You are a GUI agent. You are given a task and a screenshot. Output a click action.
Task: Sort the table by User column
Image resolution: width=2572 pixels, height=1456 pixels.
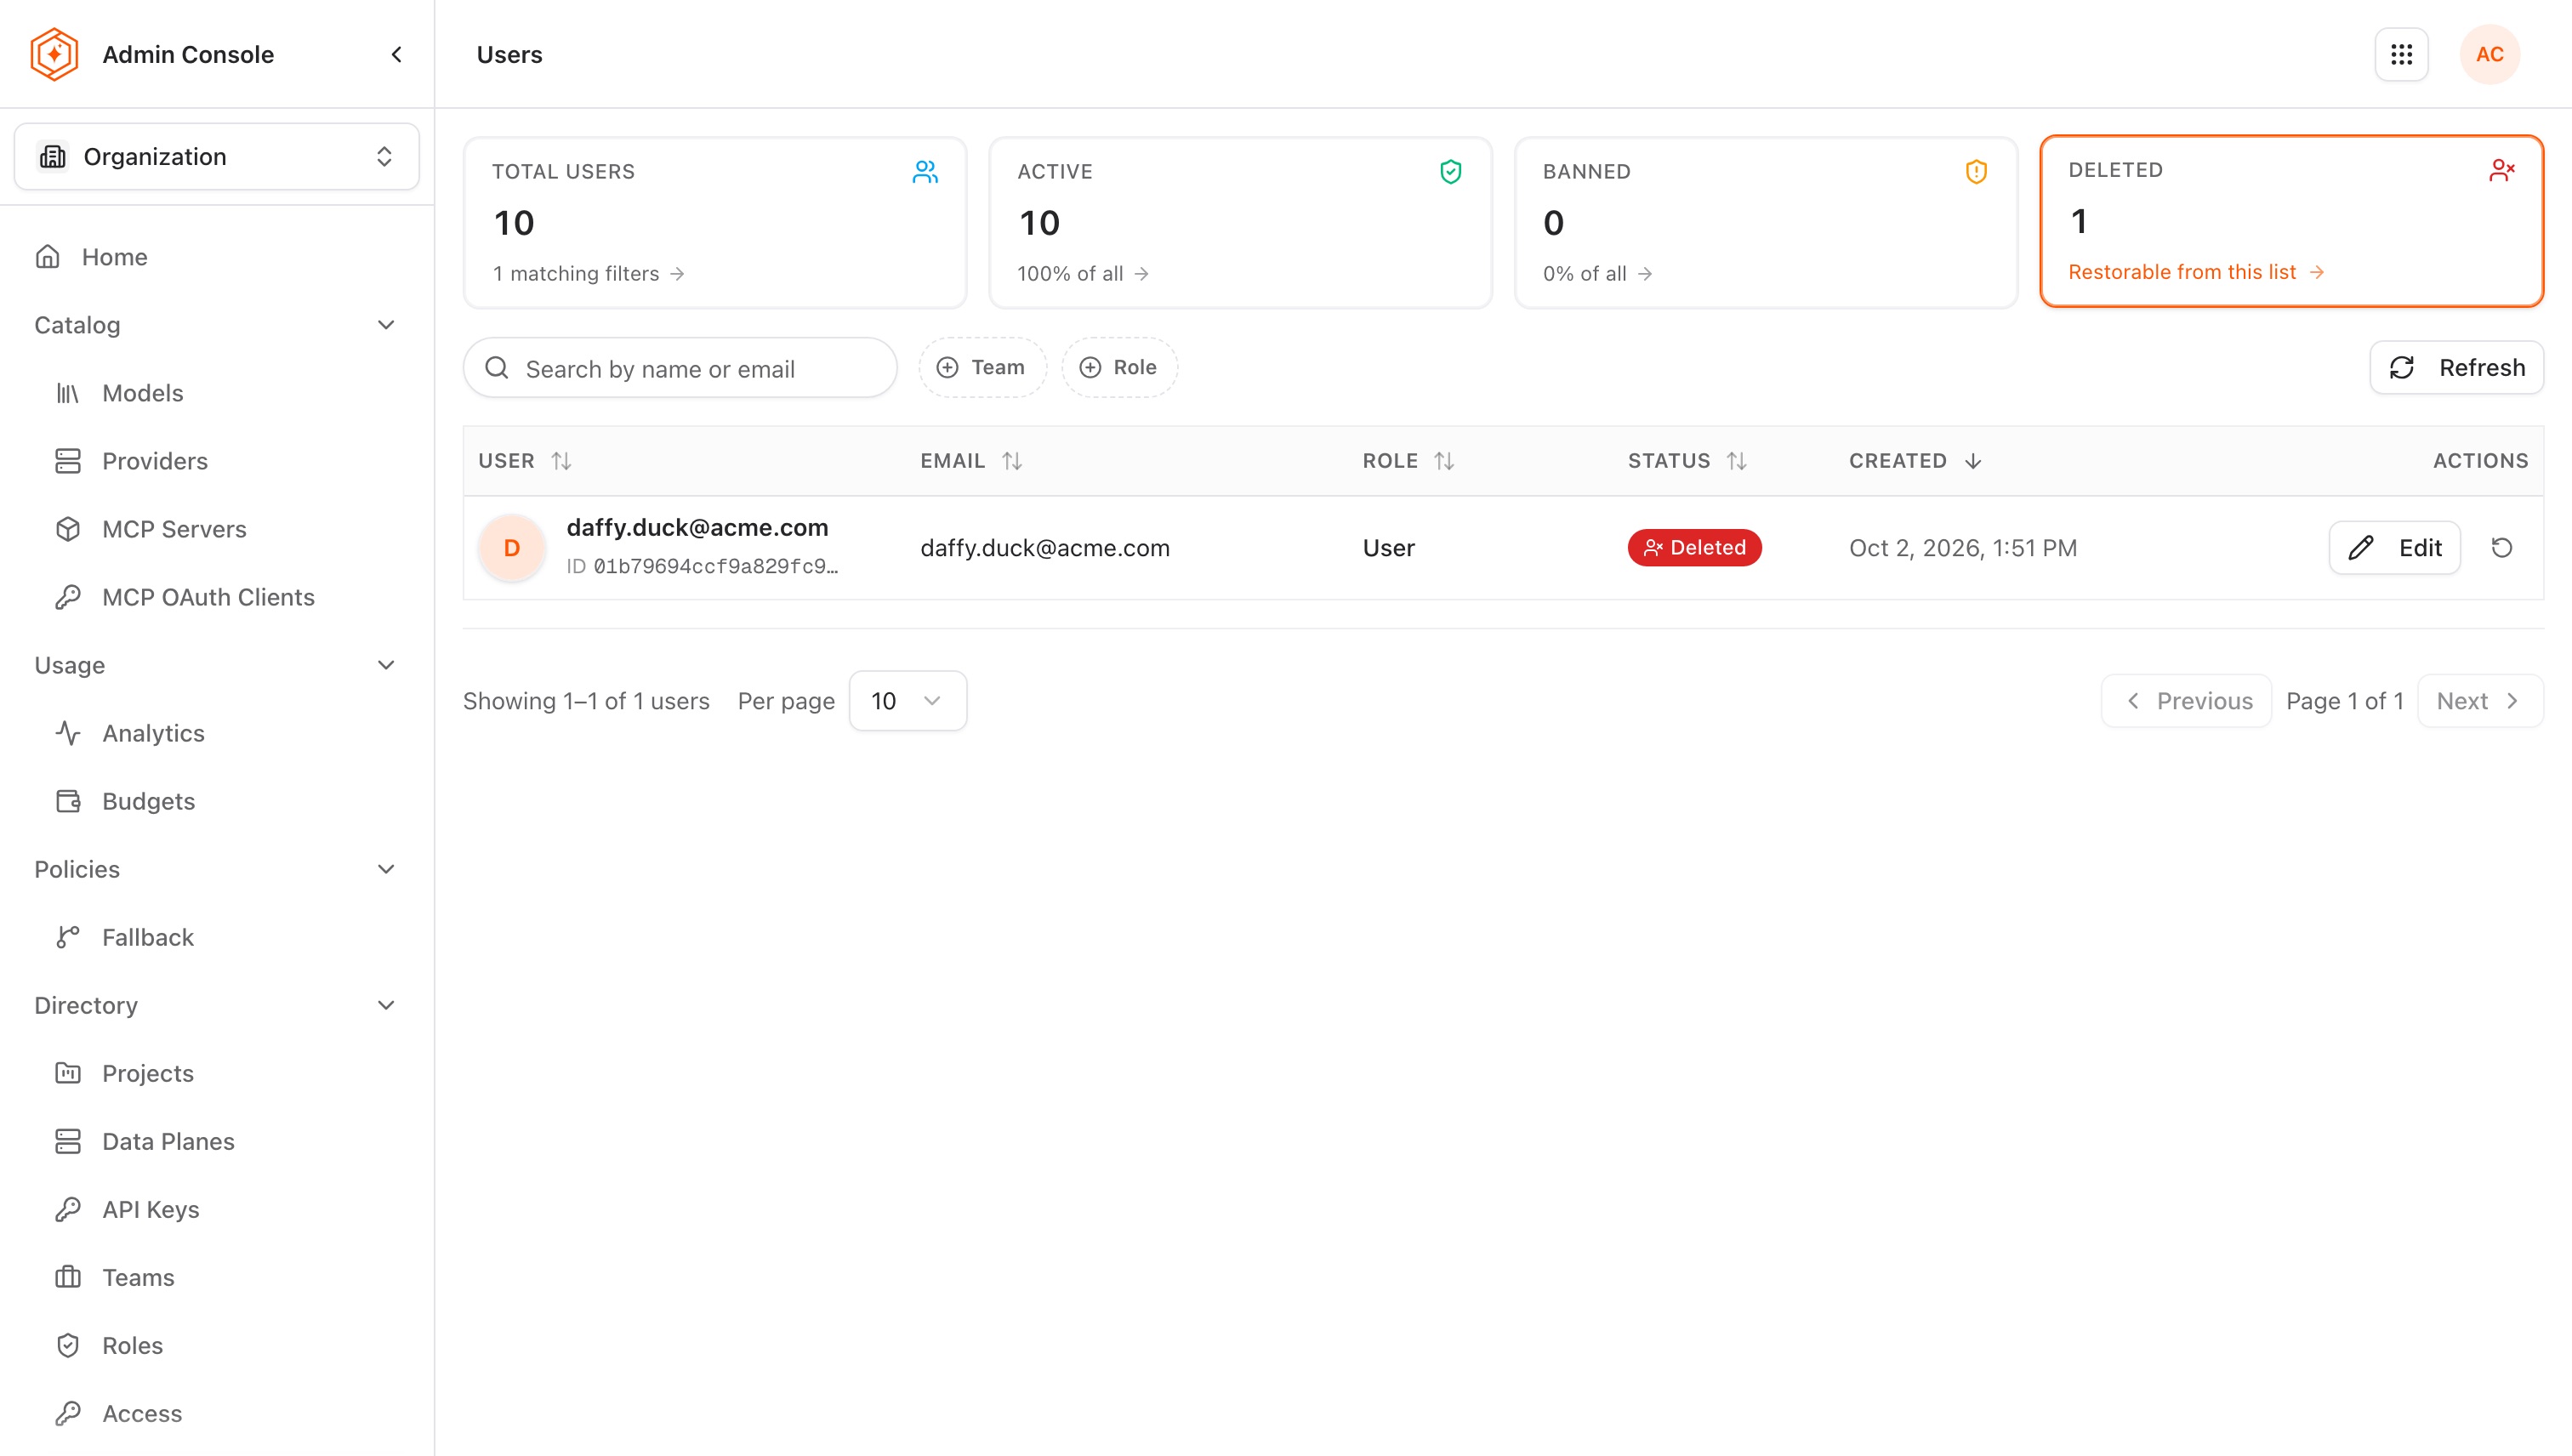[525, 460]
